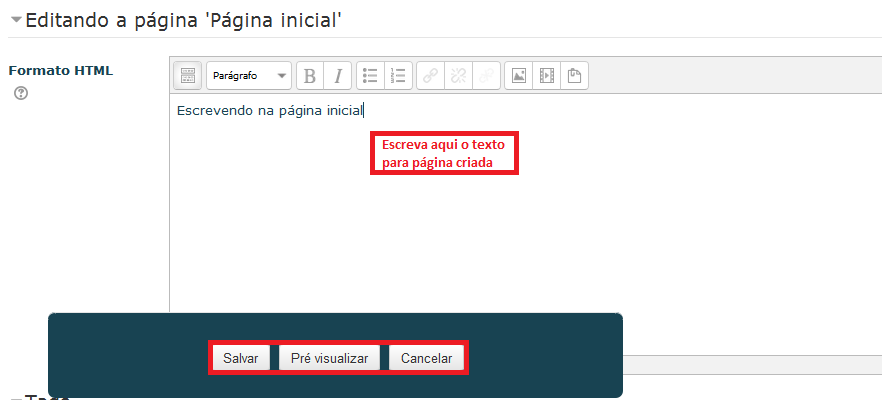
Task: Insert an image via toolbar
Action: coord(518,75)
